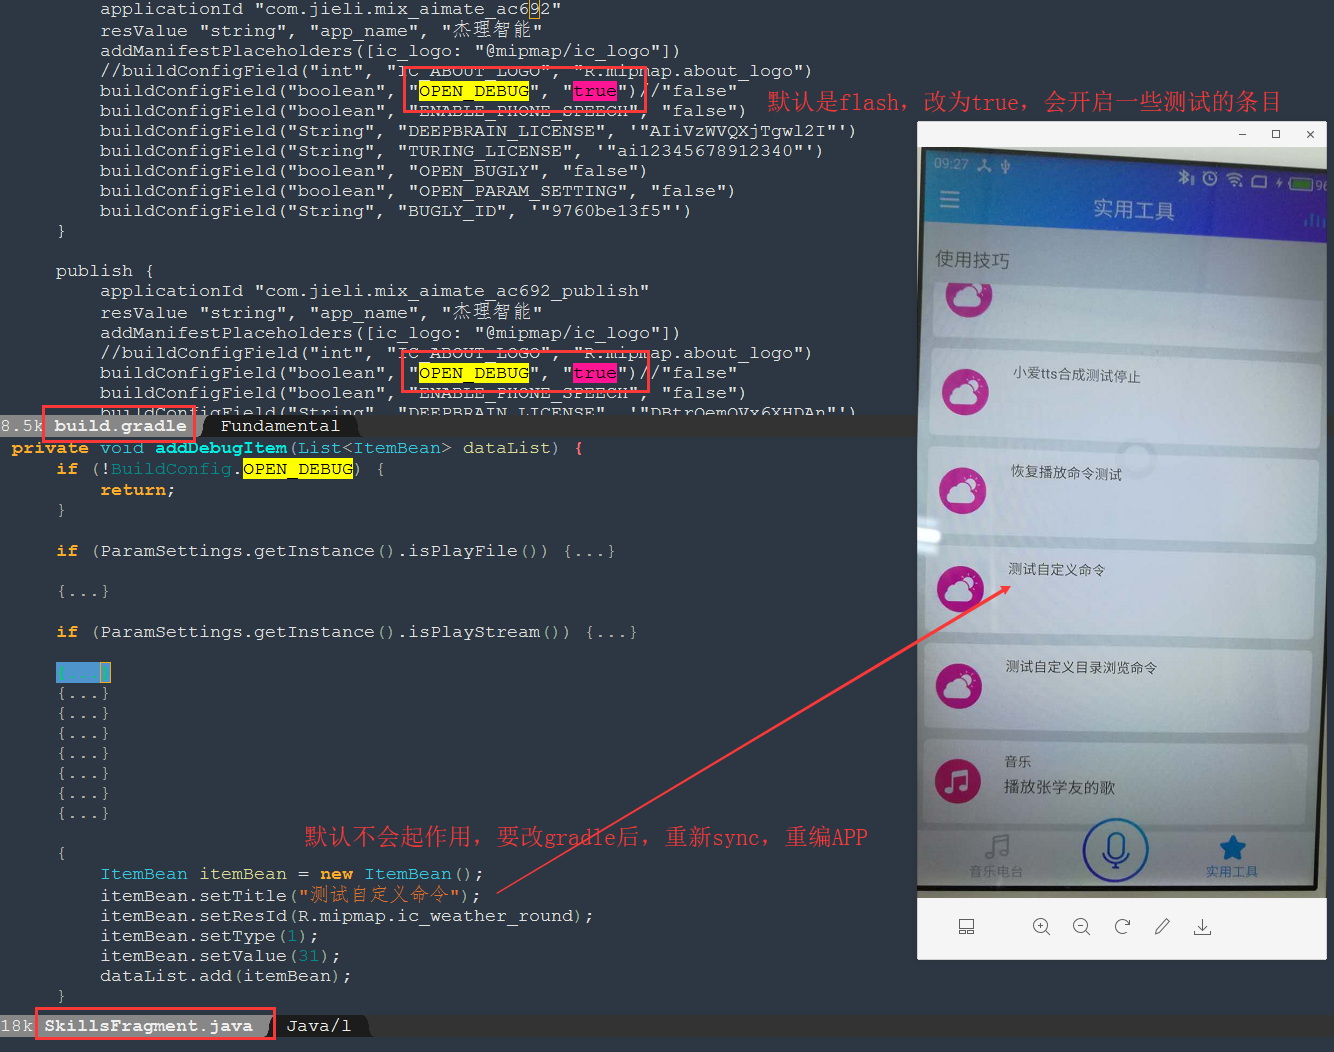
Task: Maximize the image viewer window
Action: click(x=1276, y=134)
